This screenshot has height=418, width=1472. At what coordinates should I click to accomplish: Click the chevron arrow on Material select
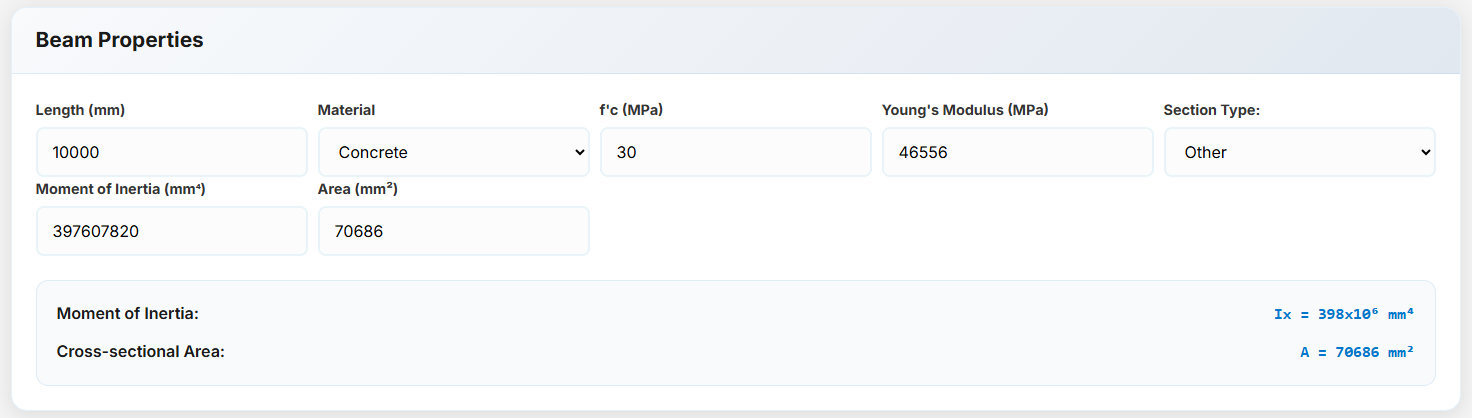tap(579, 152)
